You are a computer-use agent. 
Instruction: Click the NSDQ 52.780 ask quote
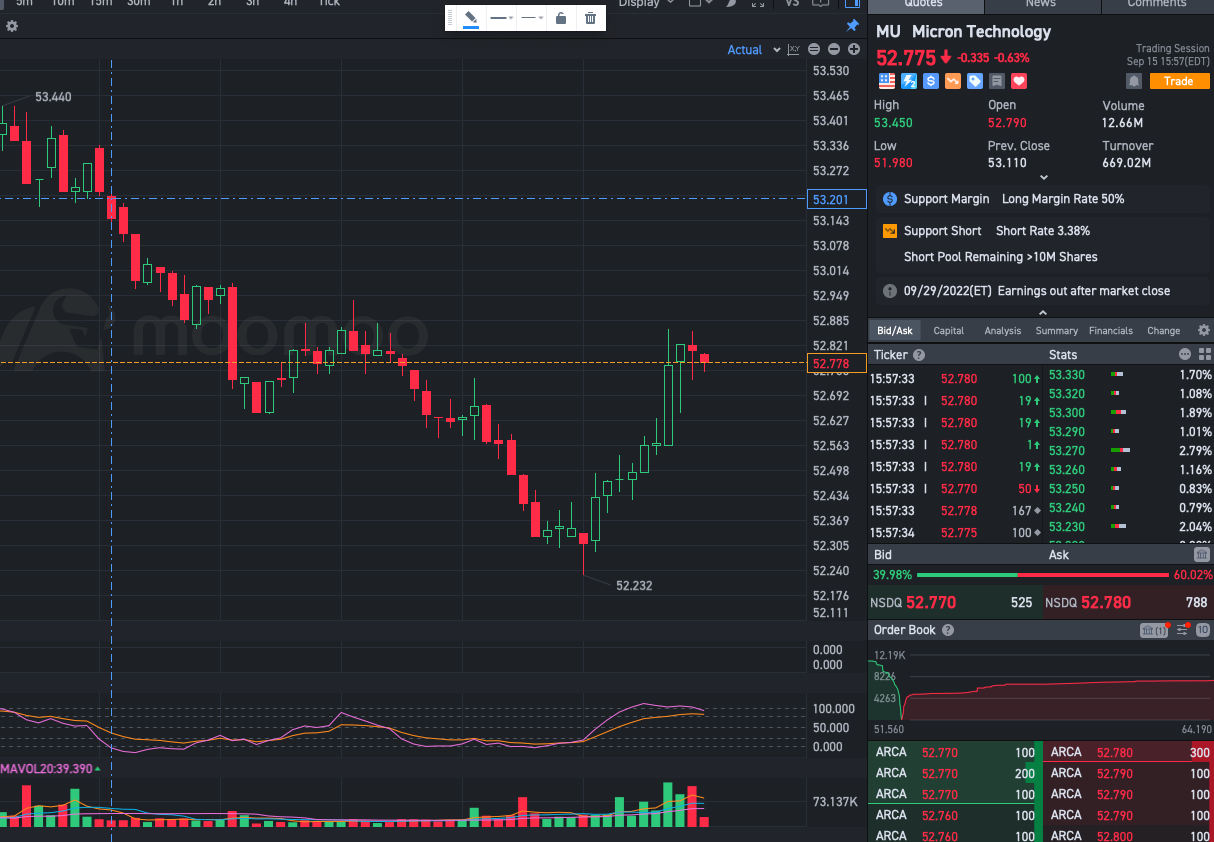click(x=1128, y=603)
